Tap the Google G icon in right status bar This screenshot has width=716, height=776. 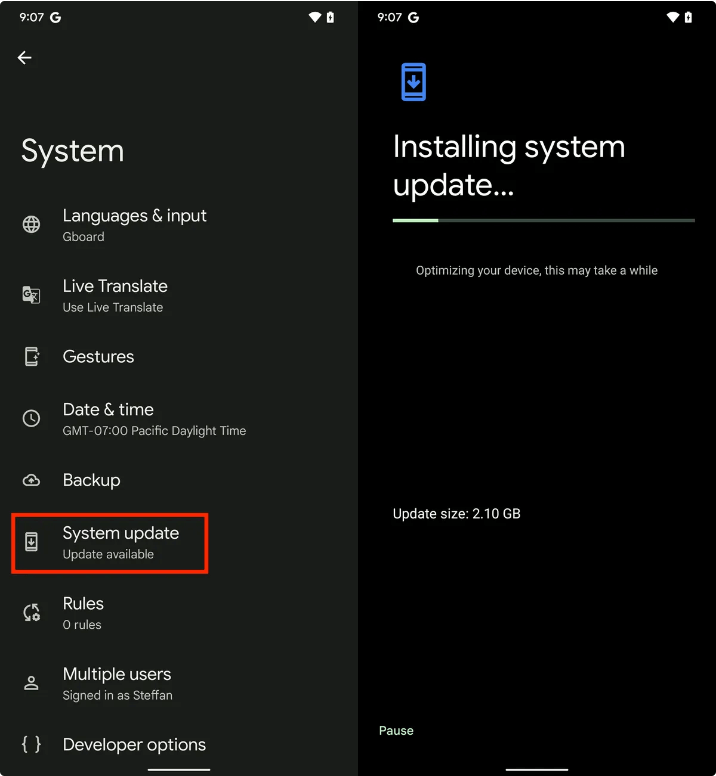point(413,17)
